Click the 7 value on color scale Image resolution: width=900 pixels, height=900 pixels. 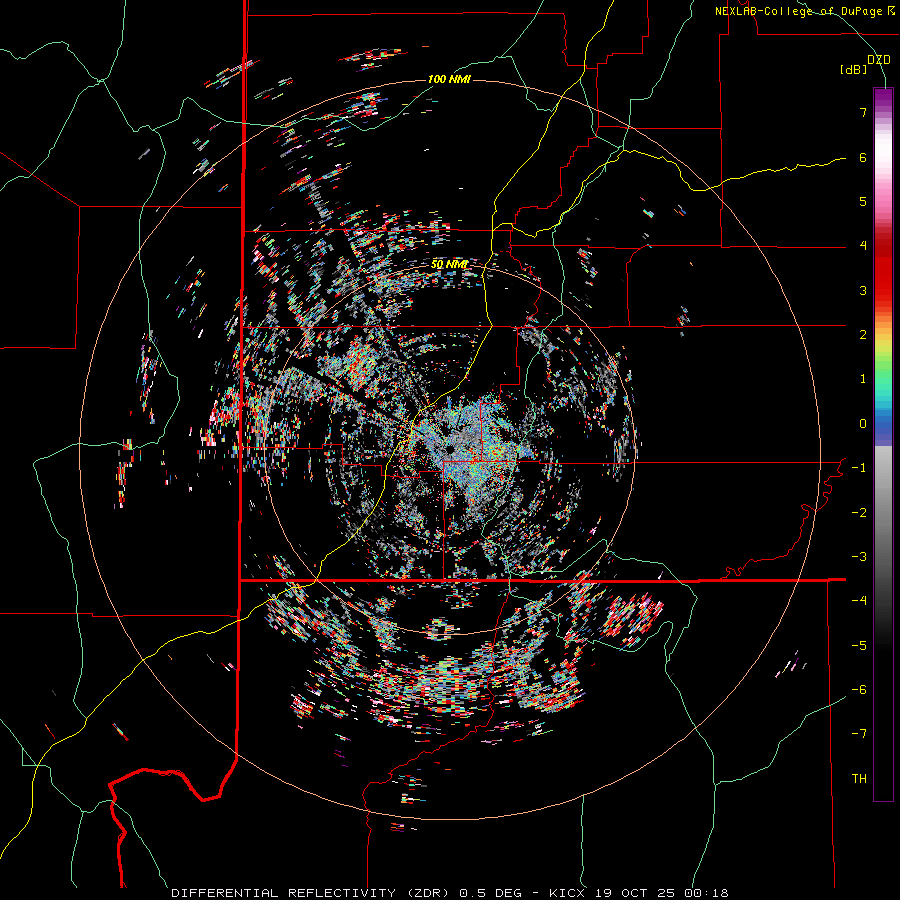(863, 112)
